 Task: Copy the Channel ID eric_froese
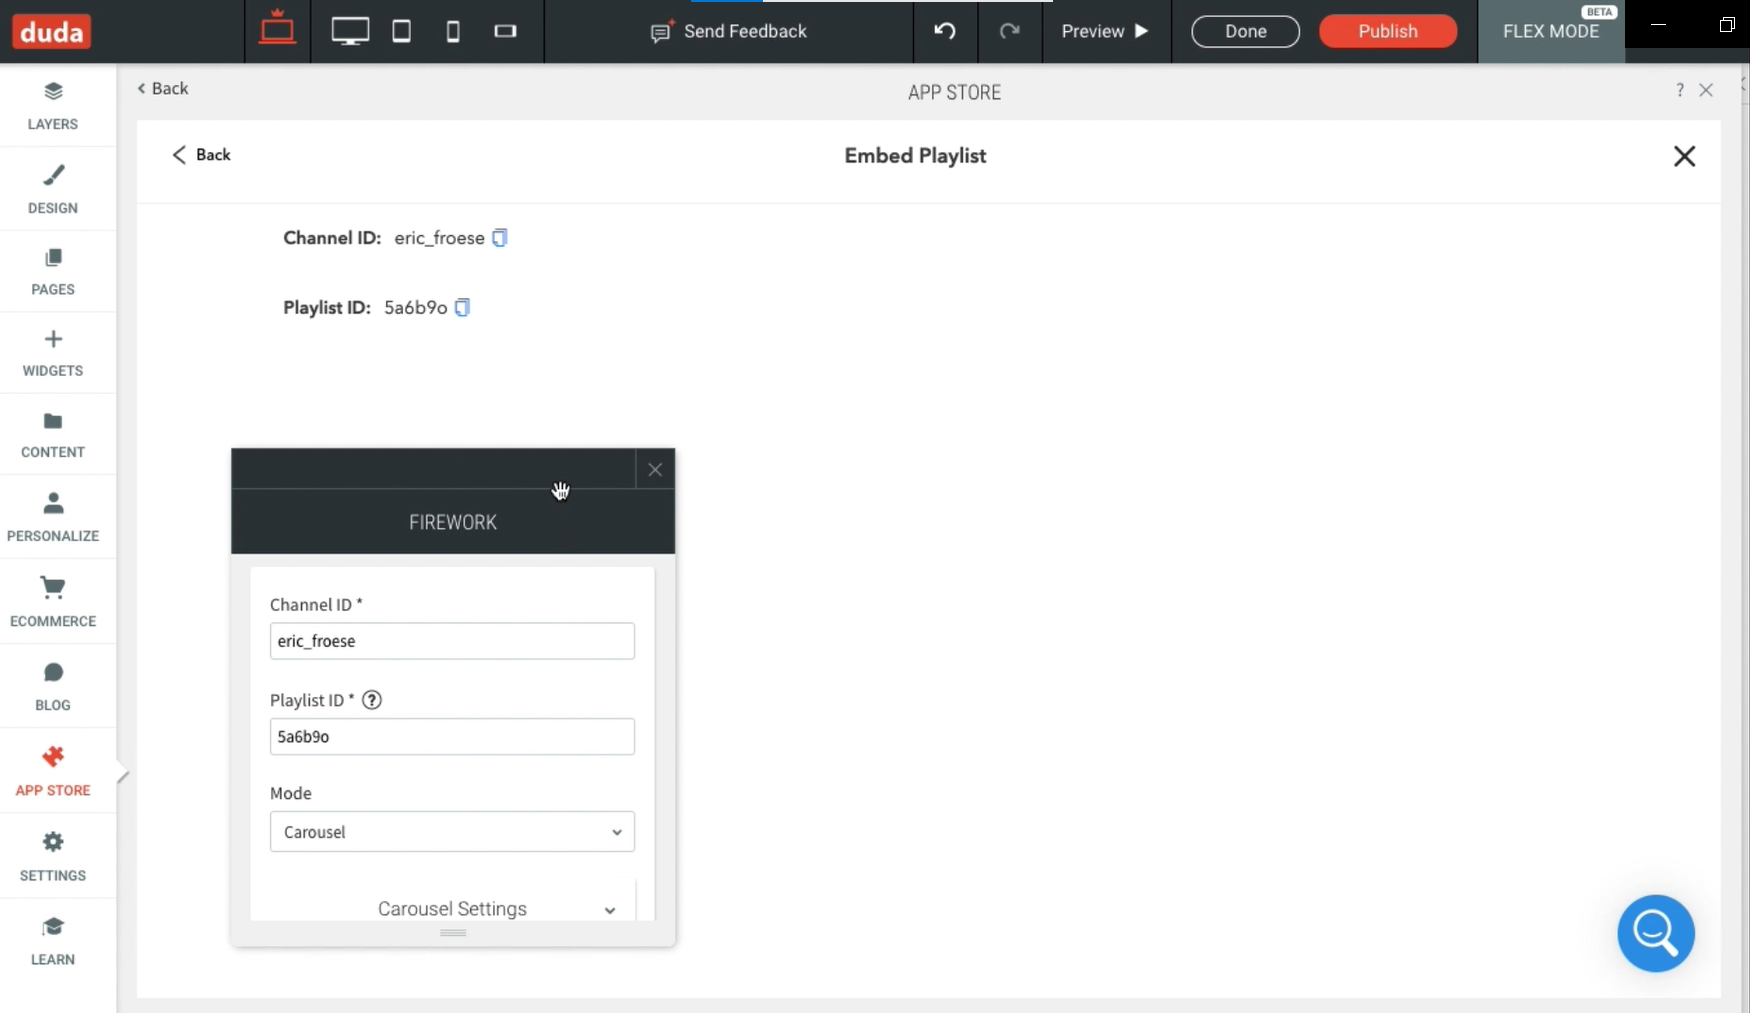click(x=499, y=238)
